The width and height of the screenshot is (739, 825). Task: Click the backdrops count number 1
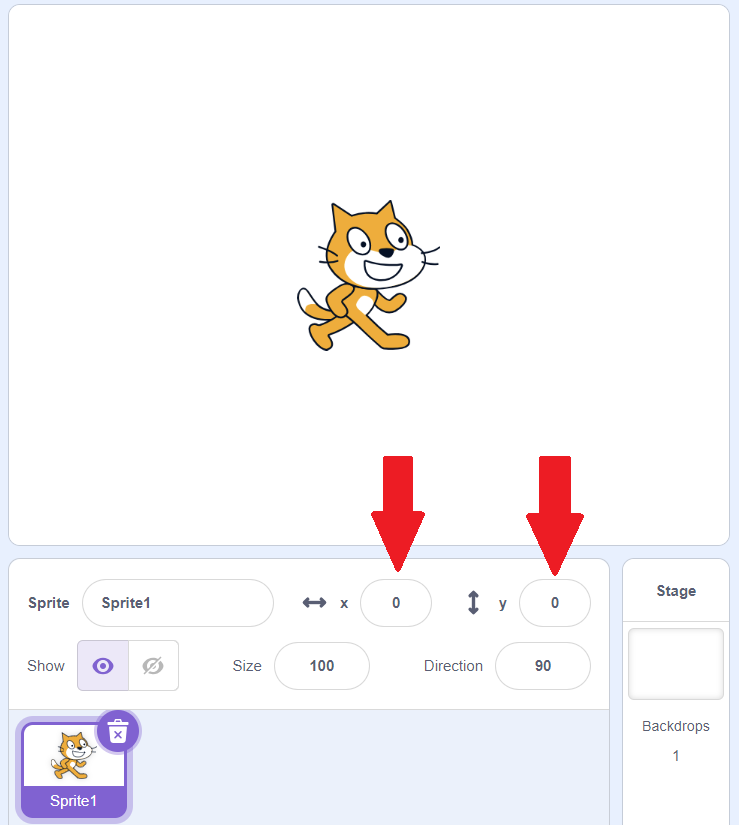click(x=676, y=756)
